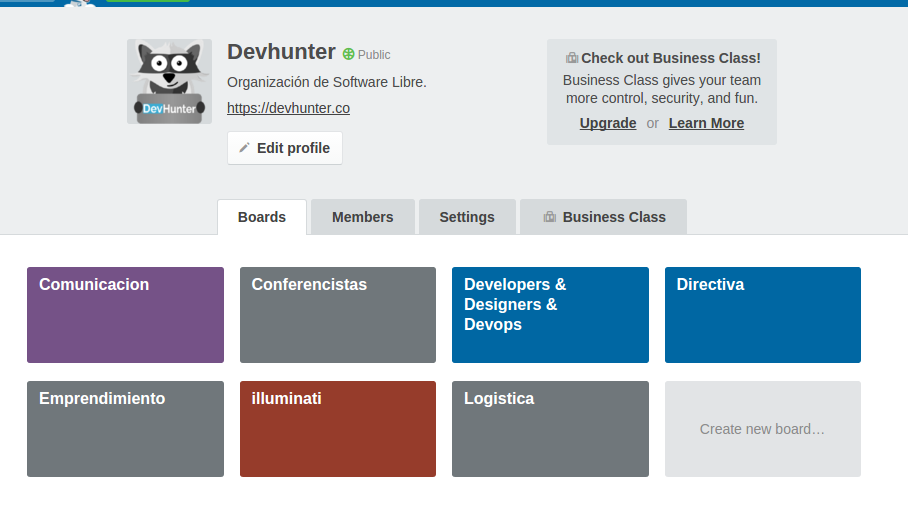Click the pencil icon in Edit profile
Image resolution: width=908 pixels, height=516 pixels.
244,148
